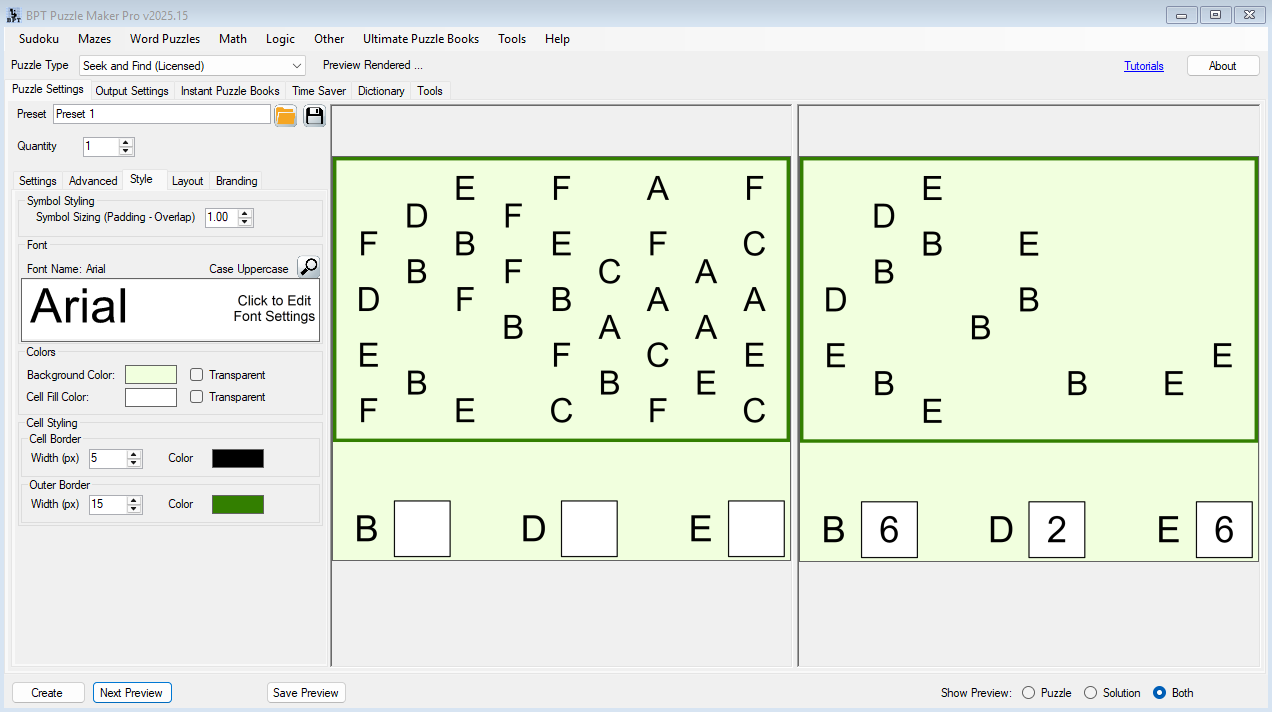Select the Puzzle preview radio button
1272x712 pixels.
pyautogui.click(x=1028, y=693)
